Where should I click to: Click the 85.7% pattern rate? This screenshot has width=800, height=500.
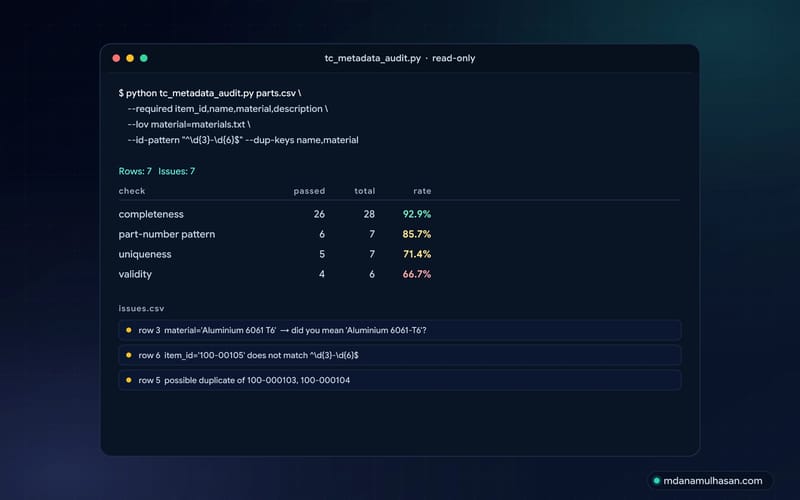(x=417, y=234)
